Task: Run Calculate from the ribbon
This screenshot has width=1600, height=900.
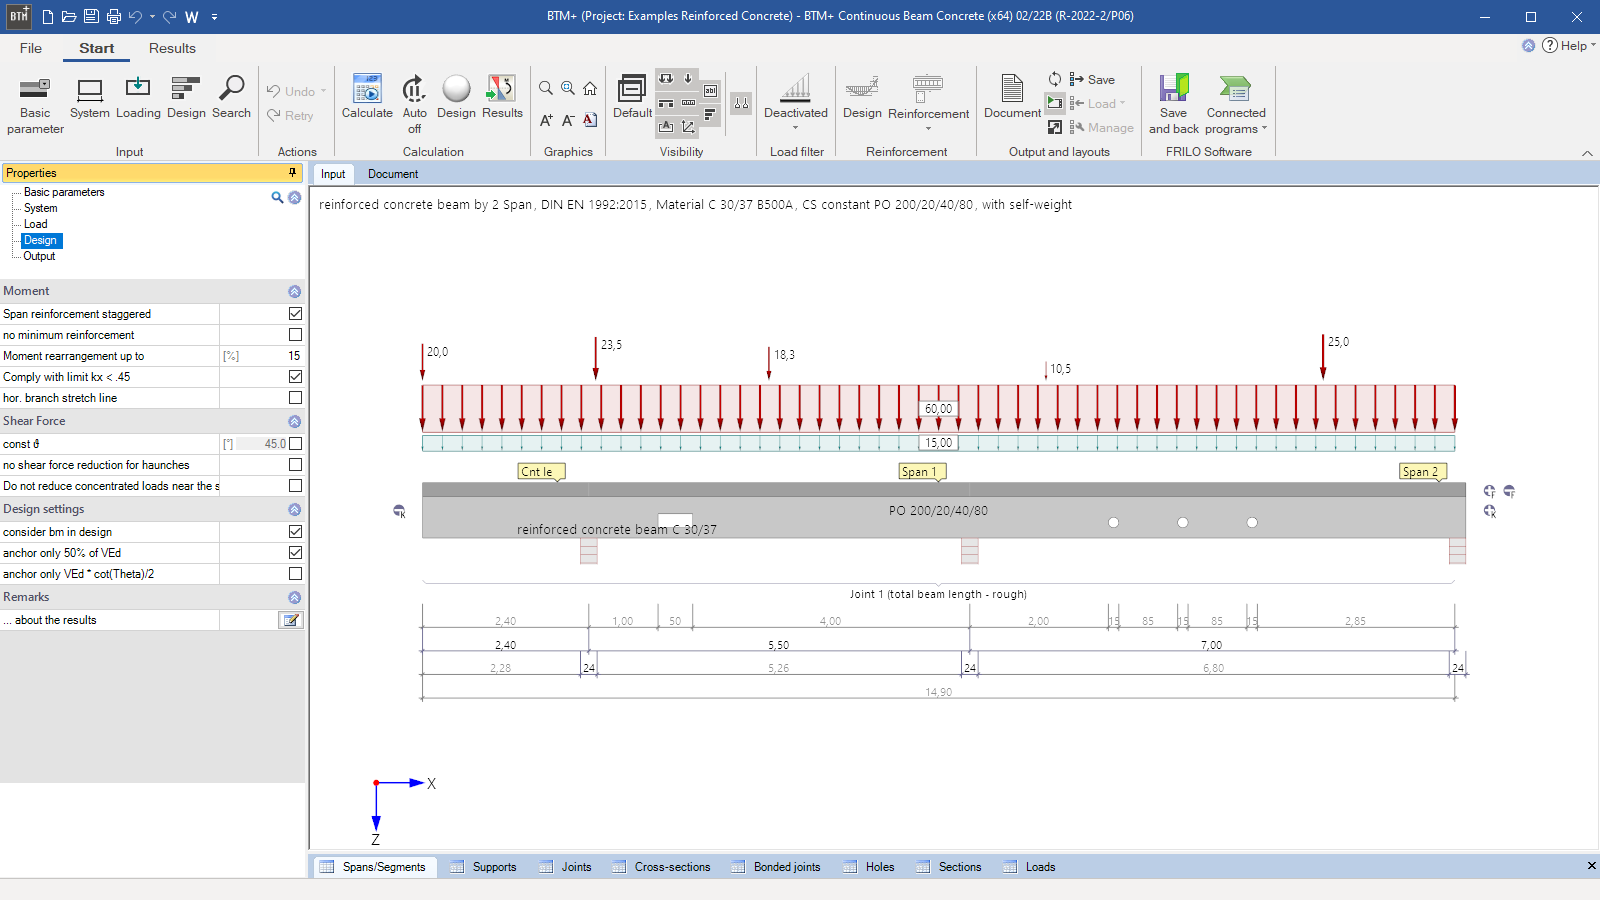Action: [367, 98]
